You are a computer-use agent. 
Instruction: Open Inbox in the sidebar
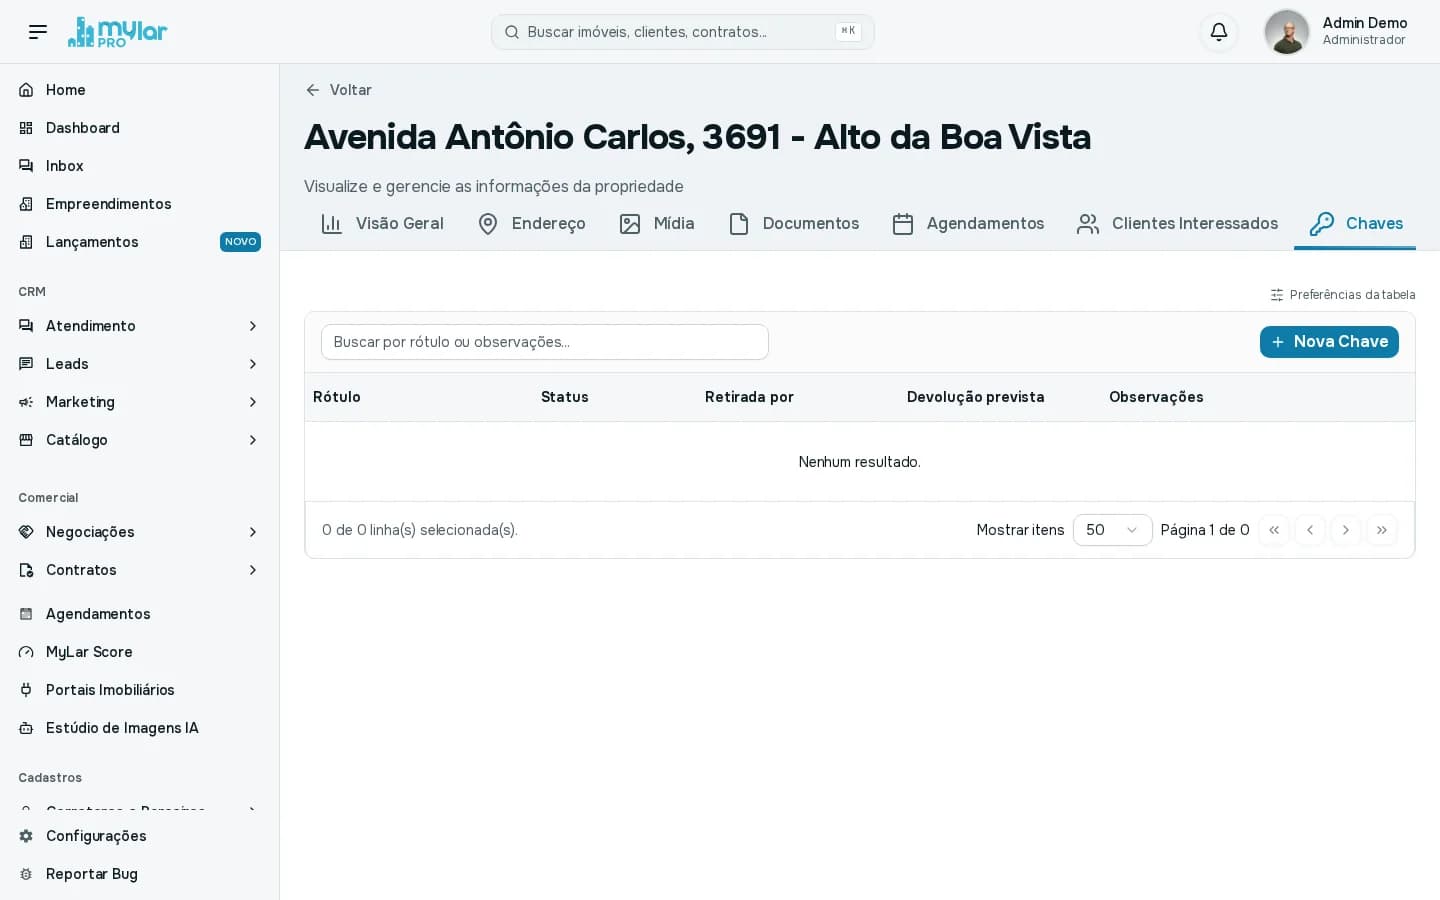[140, 166]
